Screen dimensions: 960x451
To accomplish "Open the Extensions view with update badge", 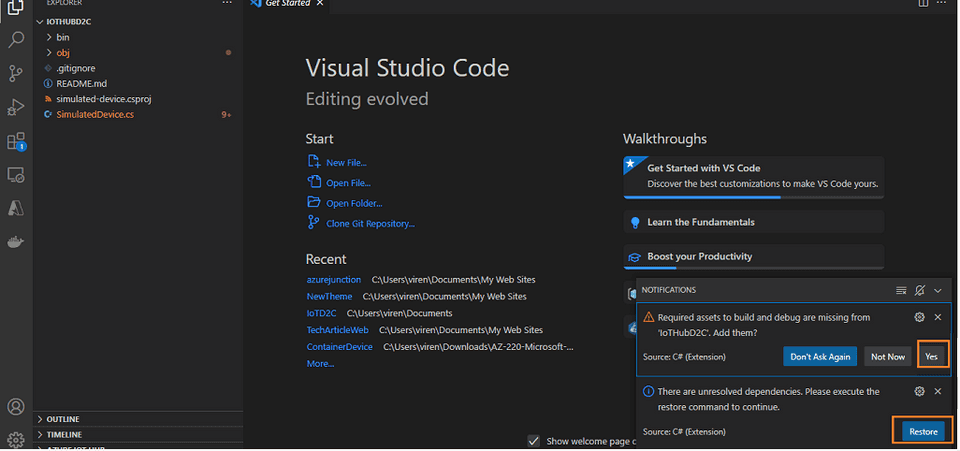I will tap(16, 141).
